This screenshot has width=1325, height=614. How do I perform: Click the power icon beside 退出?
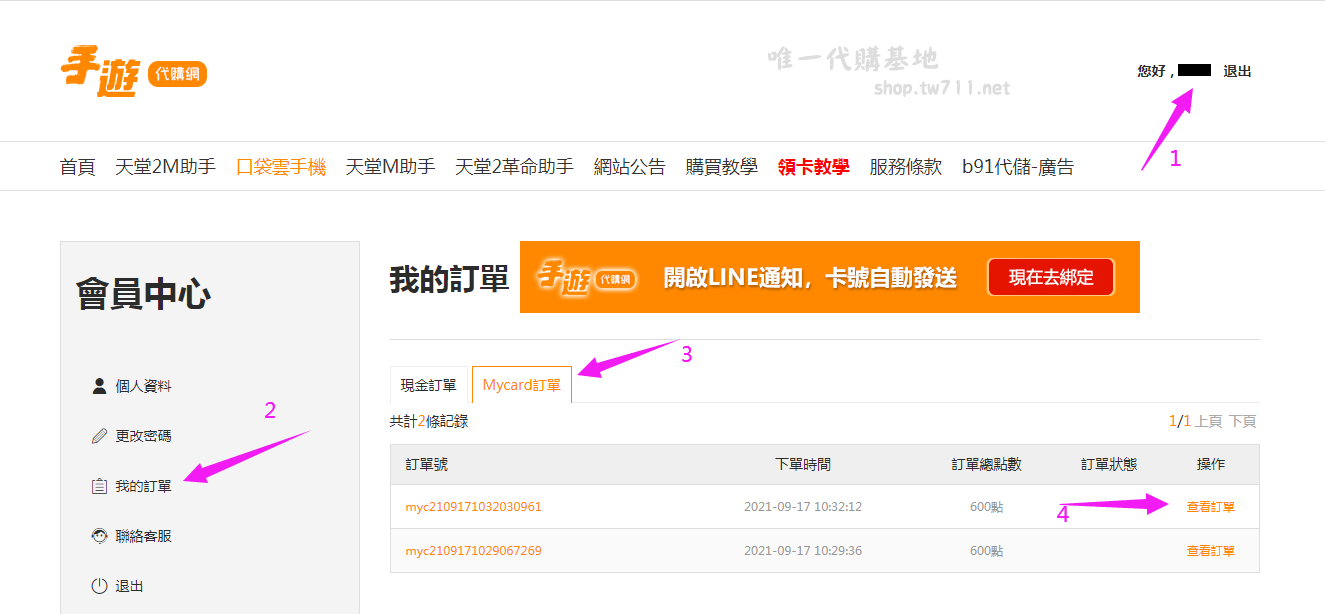click(x=99, y=586)
